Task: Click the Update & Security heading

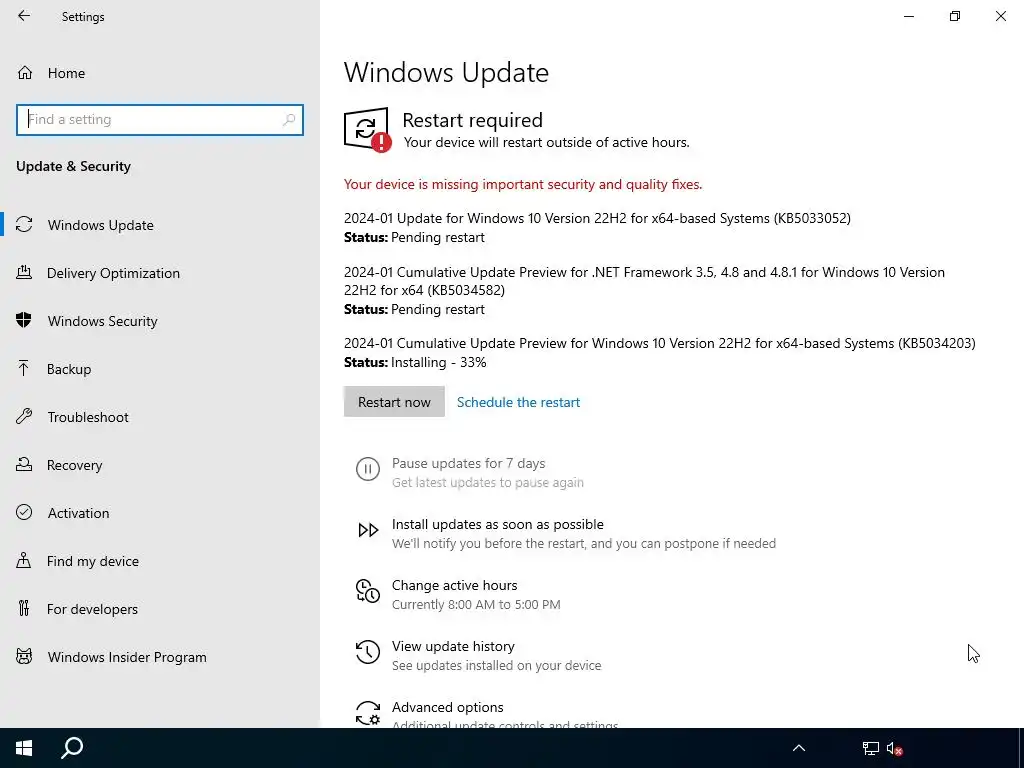Action: (73, 166)
